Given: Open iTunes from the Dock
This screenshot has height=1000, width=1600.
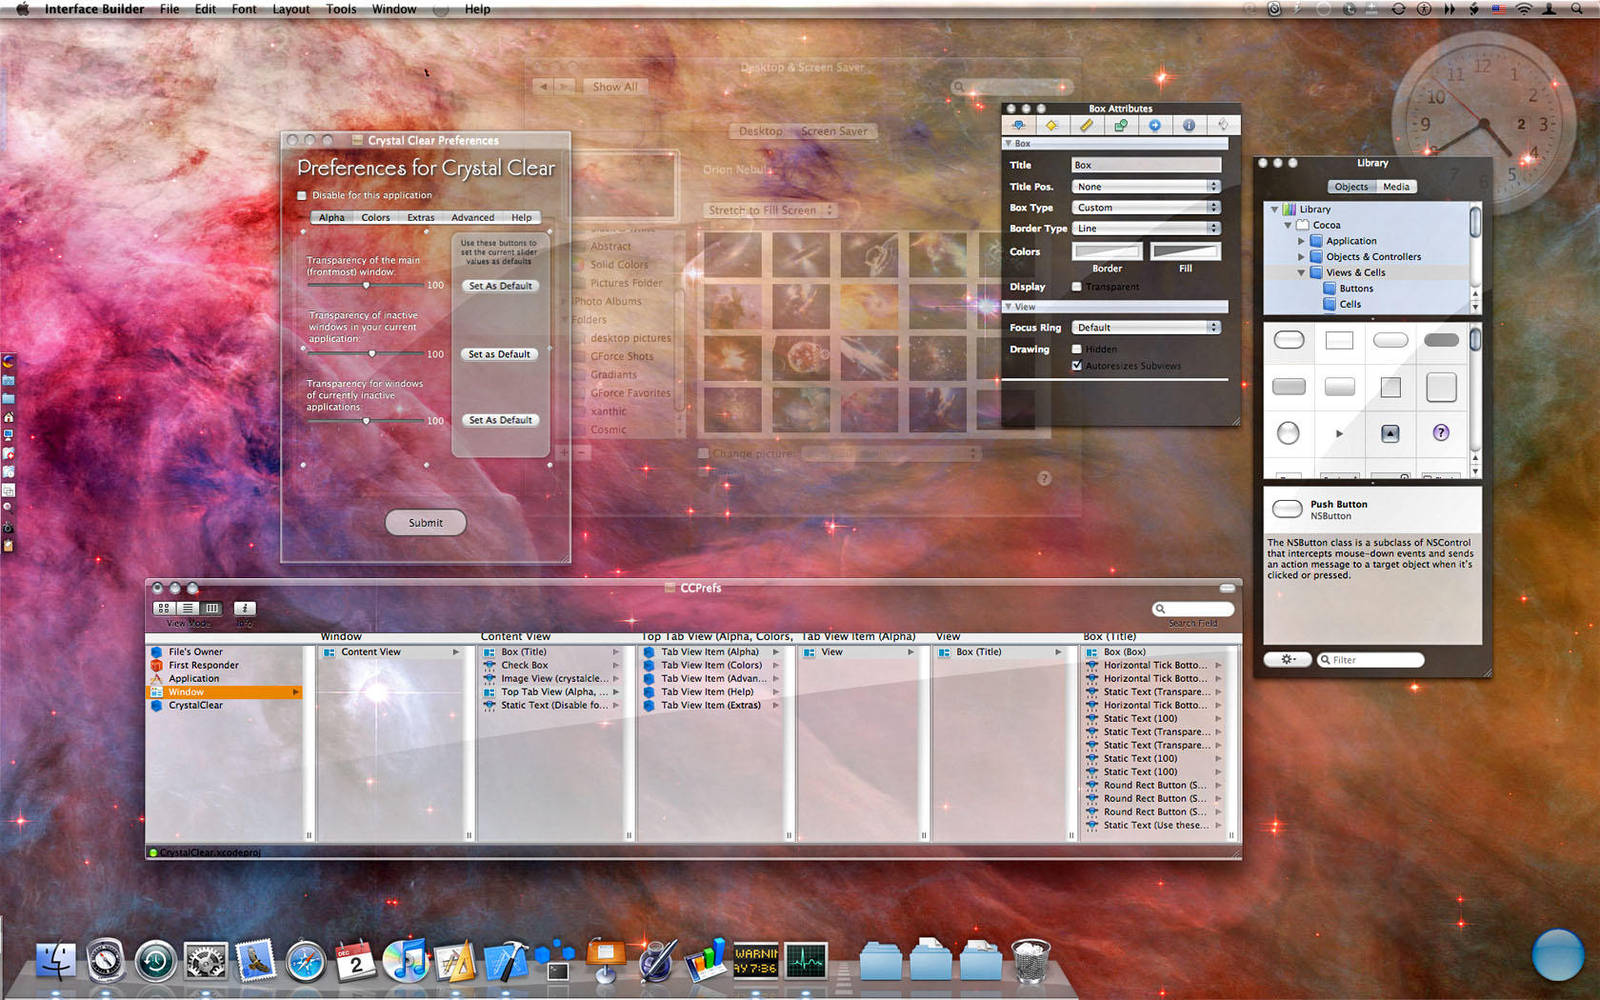Looking at the screenshot, I should [406, 961].
